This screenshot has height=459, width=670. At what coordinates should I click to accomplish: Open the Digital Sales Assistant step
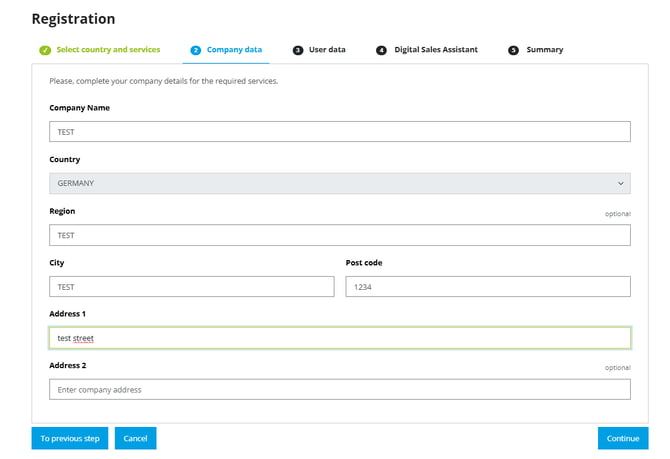pos(436,50)
